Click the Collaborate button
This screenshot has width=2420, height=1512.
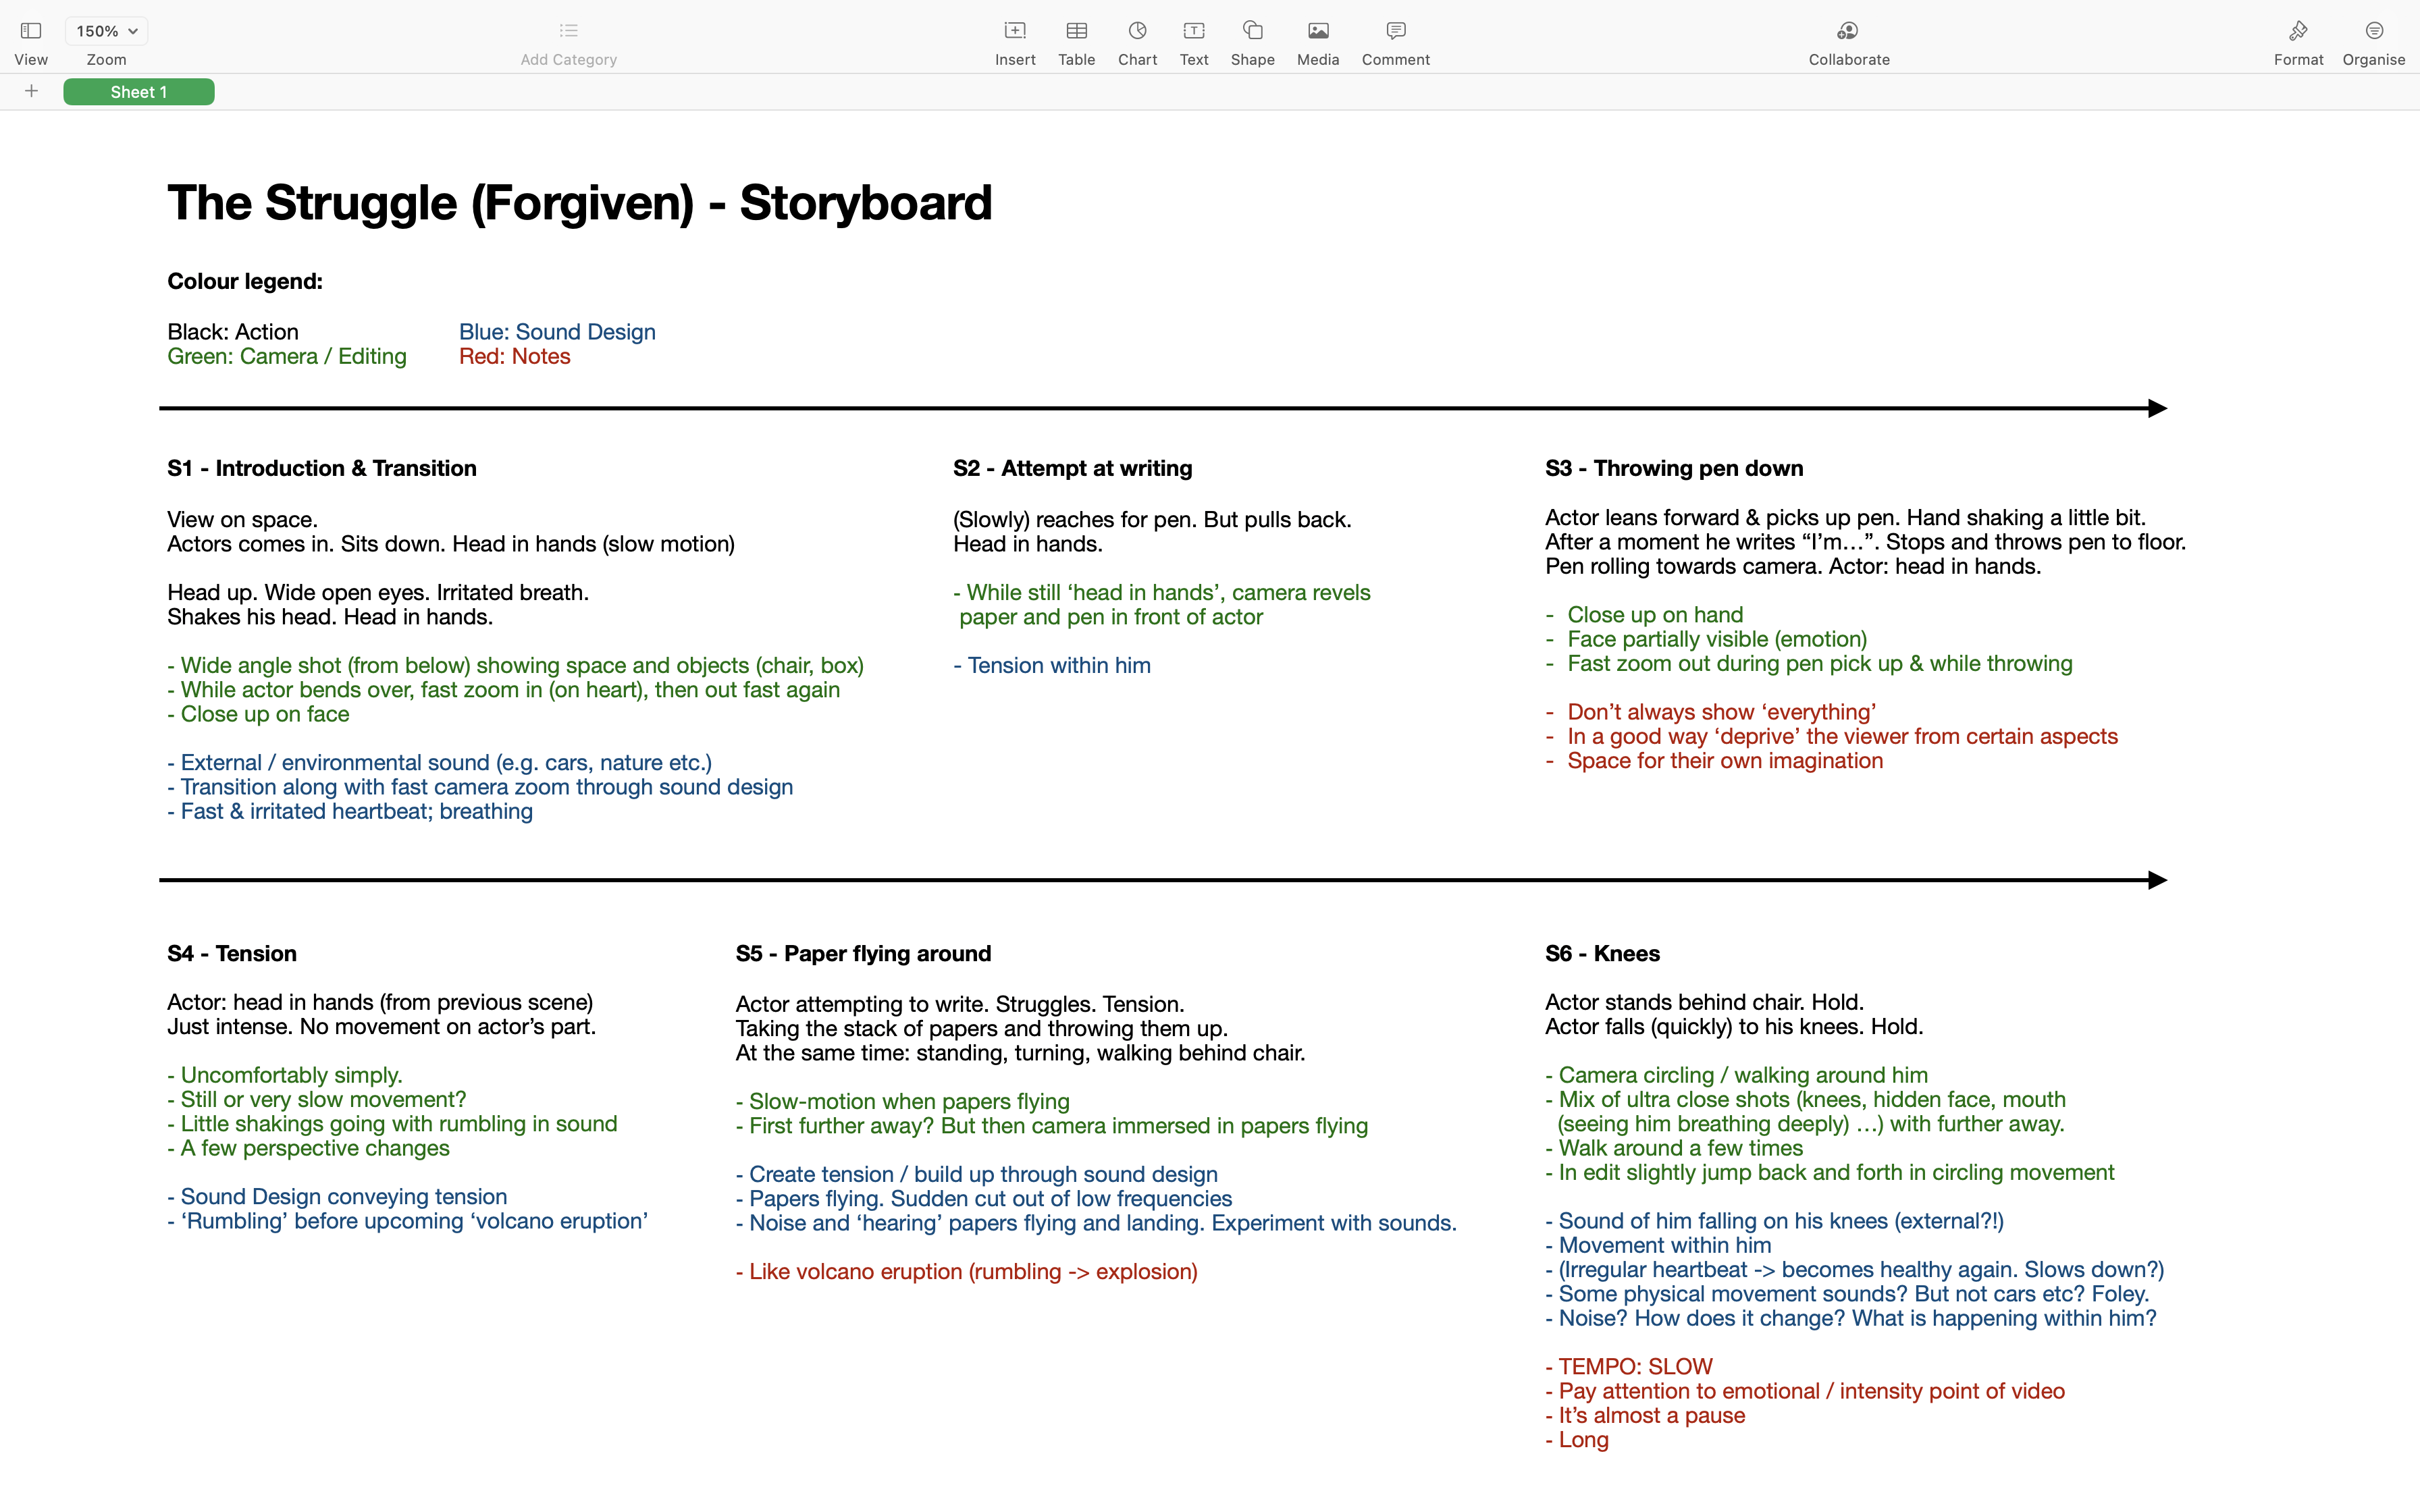(x=1848, y=31)
